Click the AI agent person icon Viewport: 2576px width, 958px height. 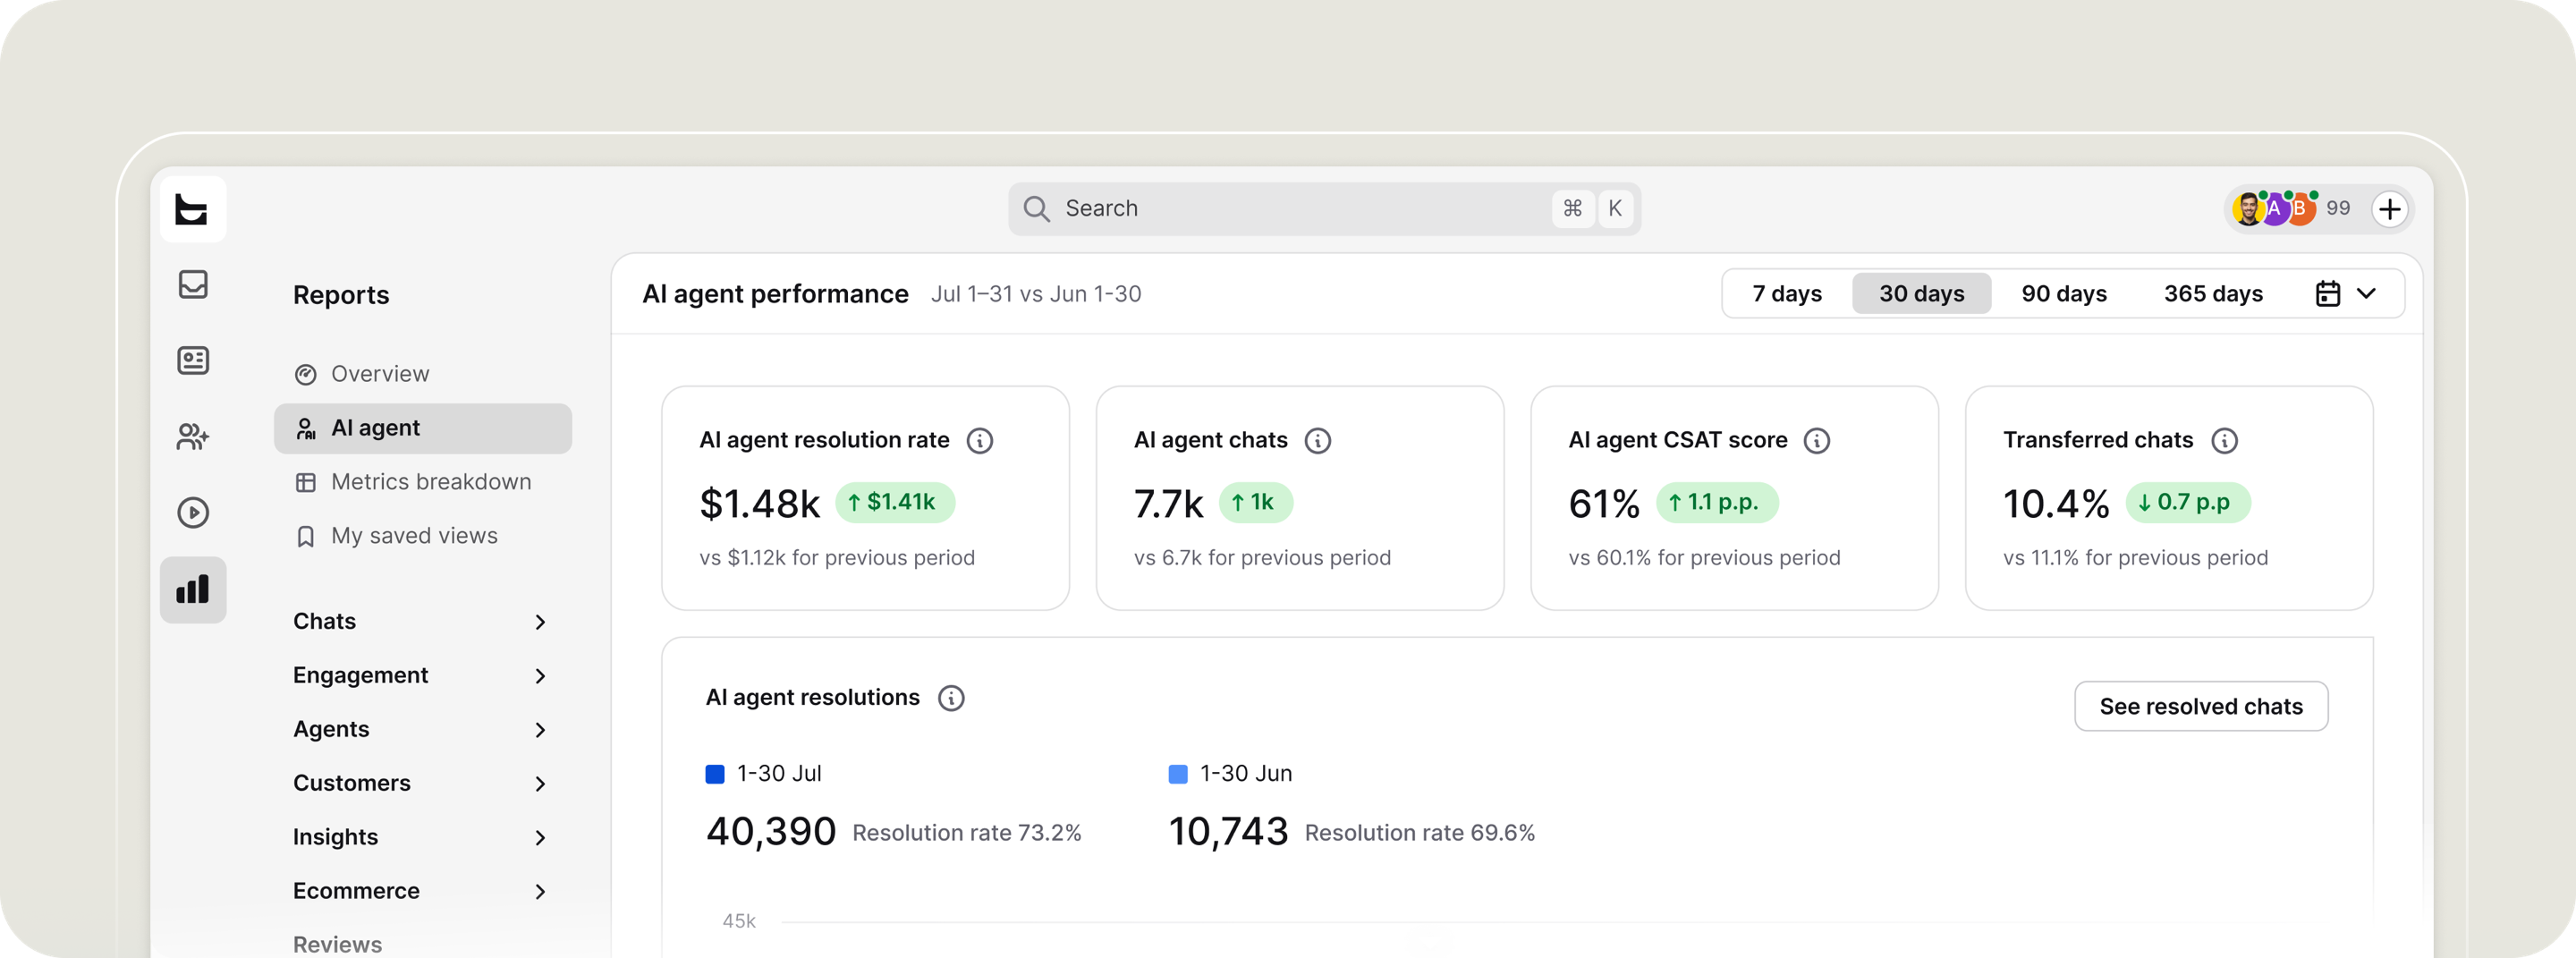(x=306, y=429)
